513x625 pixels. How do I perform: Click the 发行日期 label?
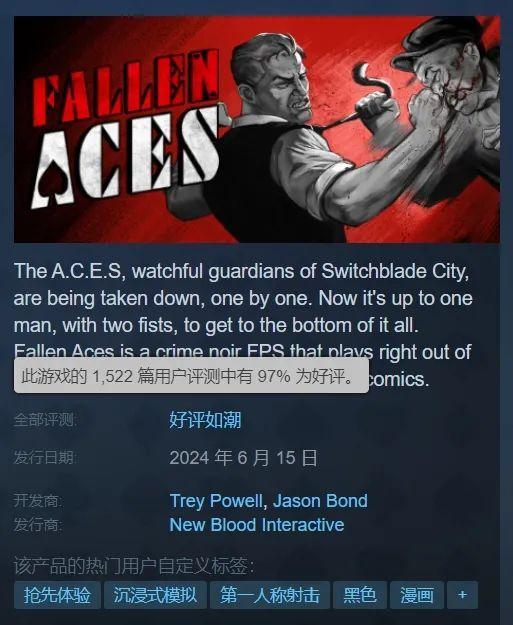click(45, 458)
